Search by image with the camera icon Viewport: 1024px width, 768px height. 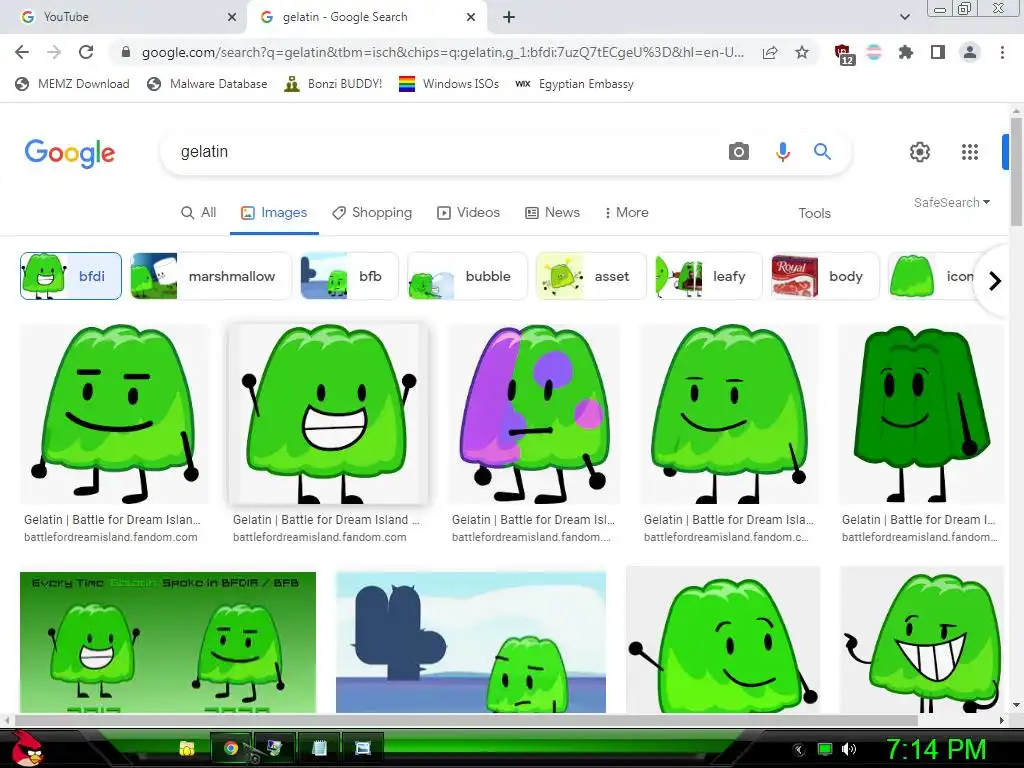(739, 152)
